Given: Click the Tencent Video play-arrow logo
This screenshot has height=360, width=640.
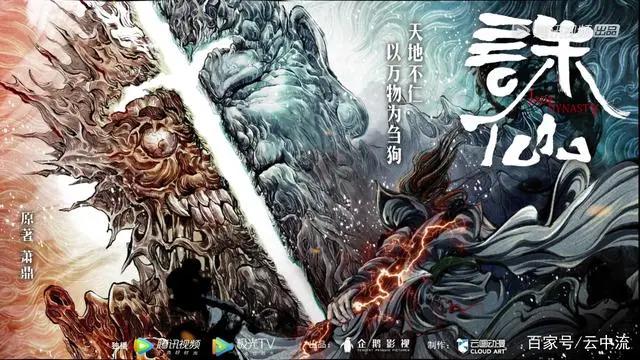Looking at the screenshot, I should [x=143, y=346].
